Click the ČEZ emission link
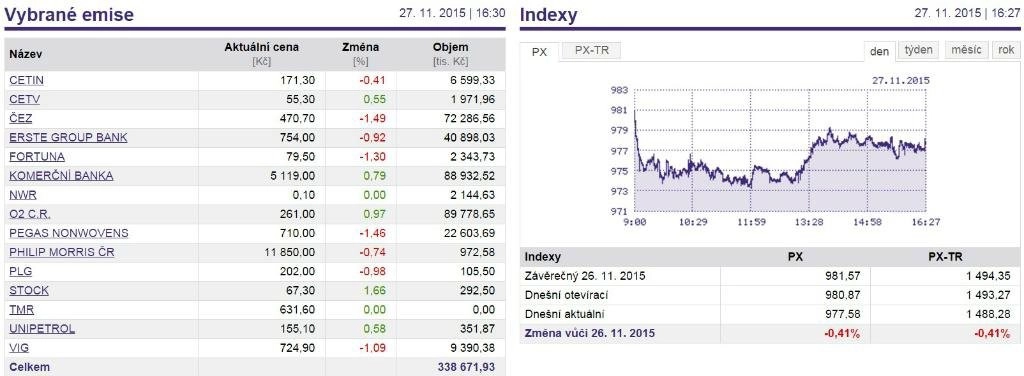The width and height of the screenshot is (1024, 376). click(x=20, y=118)
